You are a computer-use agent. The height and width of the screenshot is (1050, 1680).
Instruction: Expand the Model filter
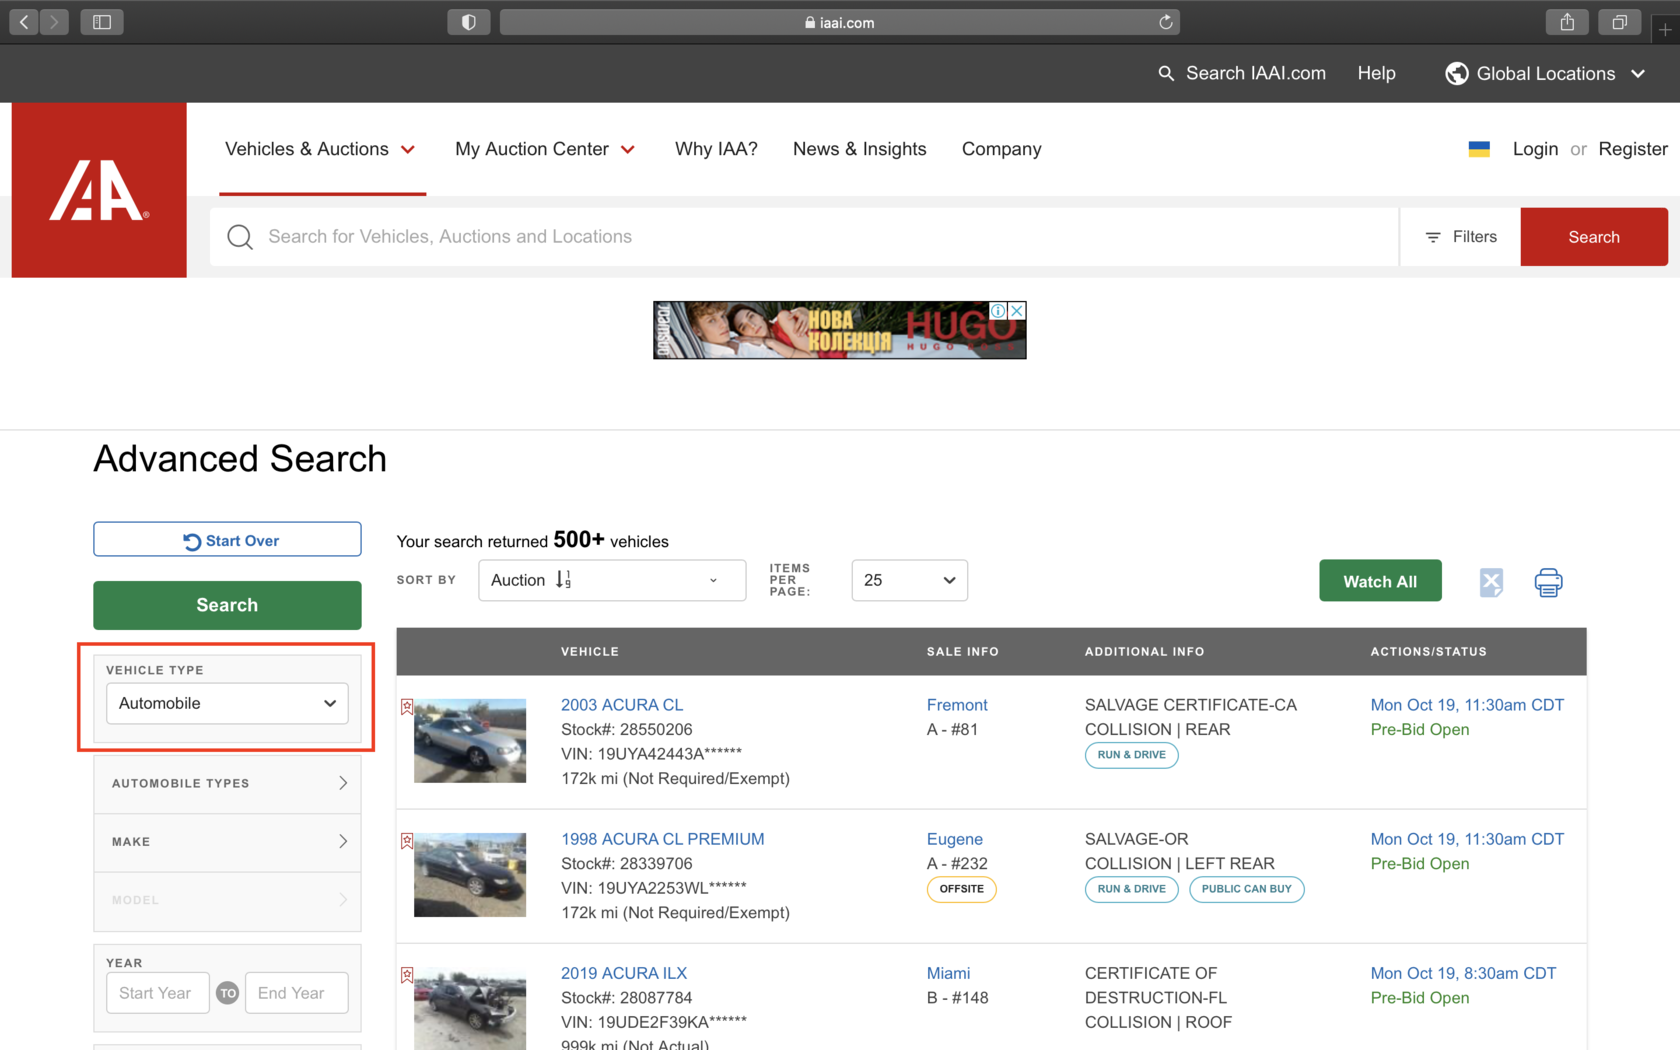click(x=227, y=900)
